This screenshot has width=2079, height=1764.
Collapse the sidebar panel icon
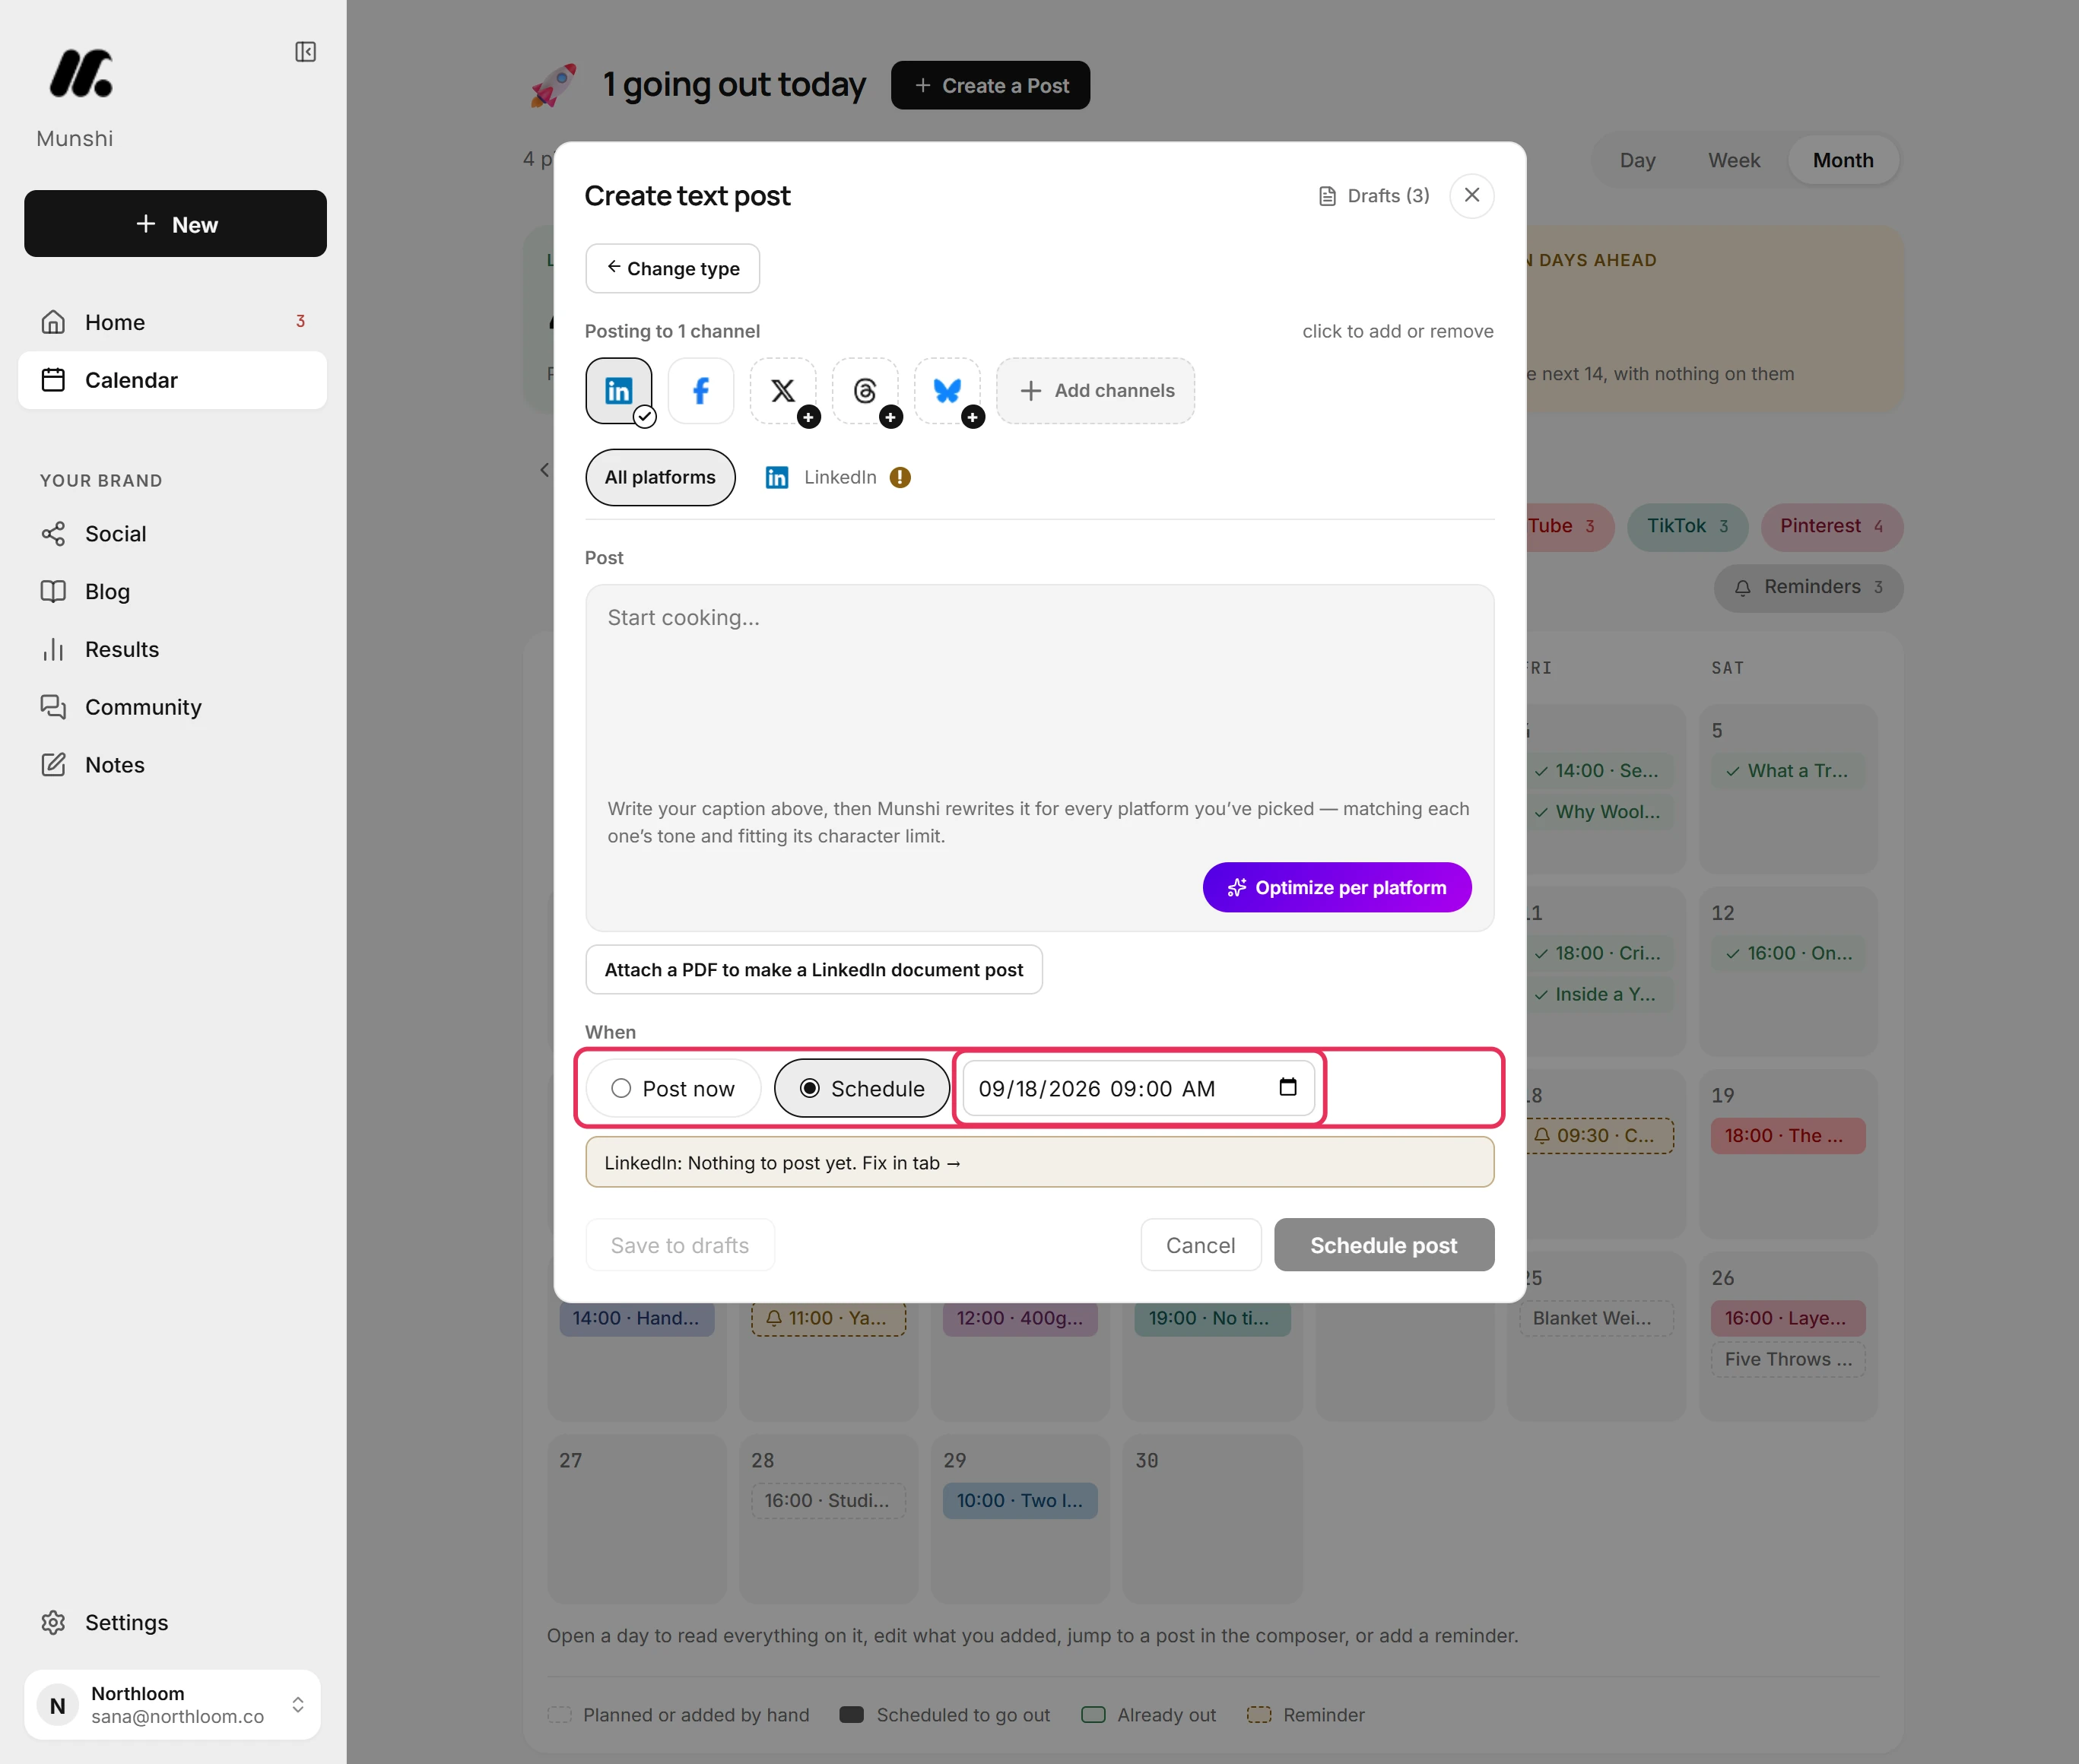[306, 52]
